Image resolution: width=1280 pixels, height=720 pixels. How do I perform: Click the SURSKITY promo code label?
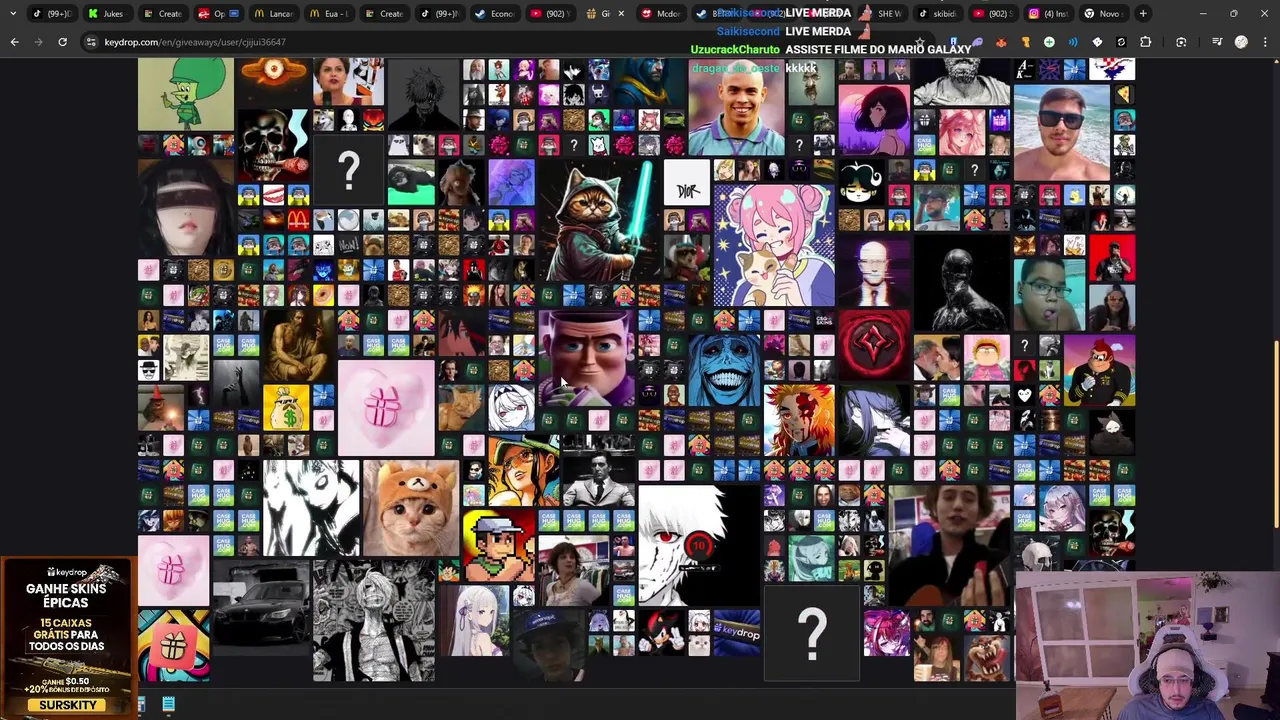point(68,705)
